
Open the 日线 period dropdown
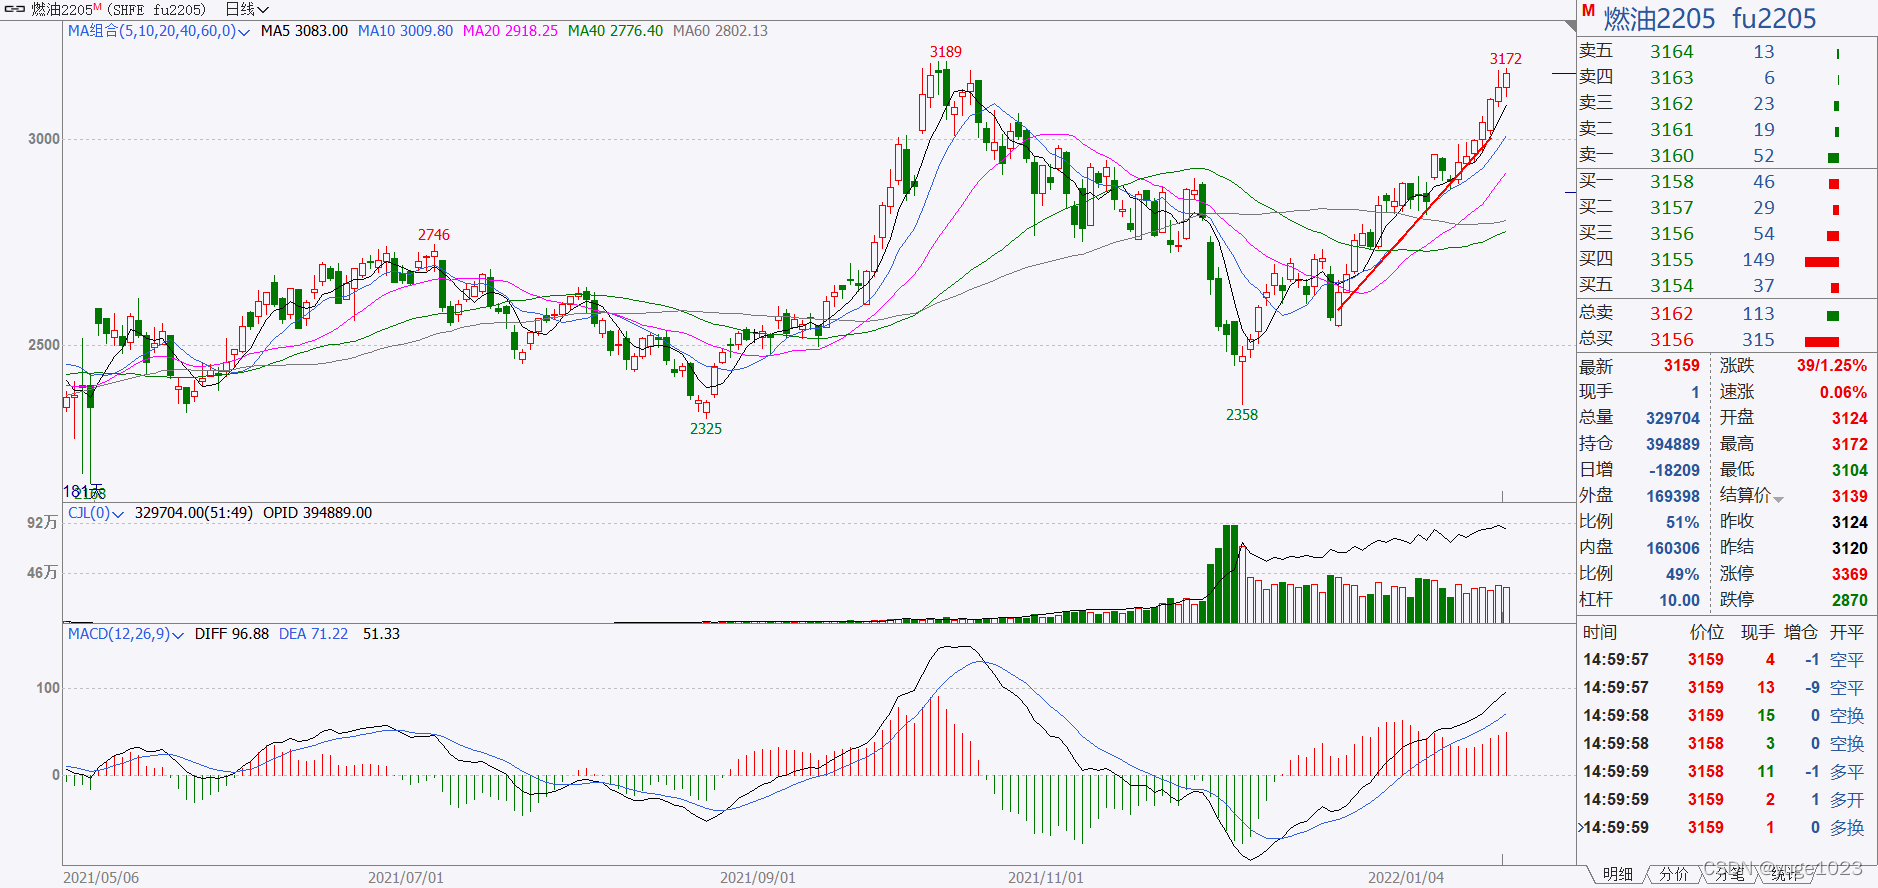pos(247,9)
